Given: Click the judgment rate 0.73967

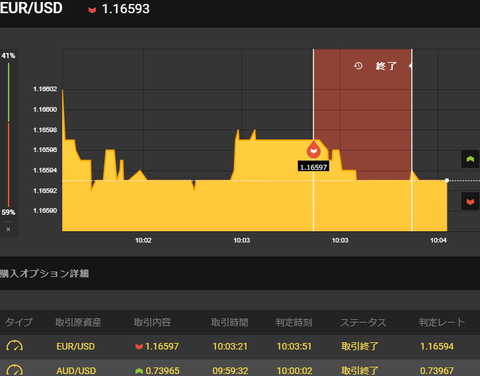Looking at the screenshot, I should pos(437,371).
